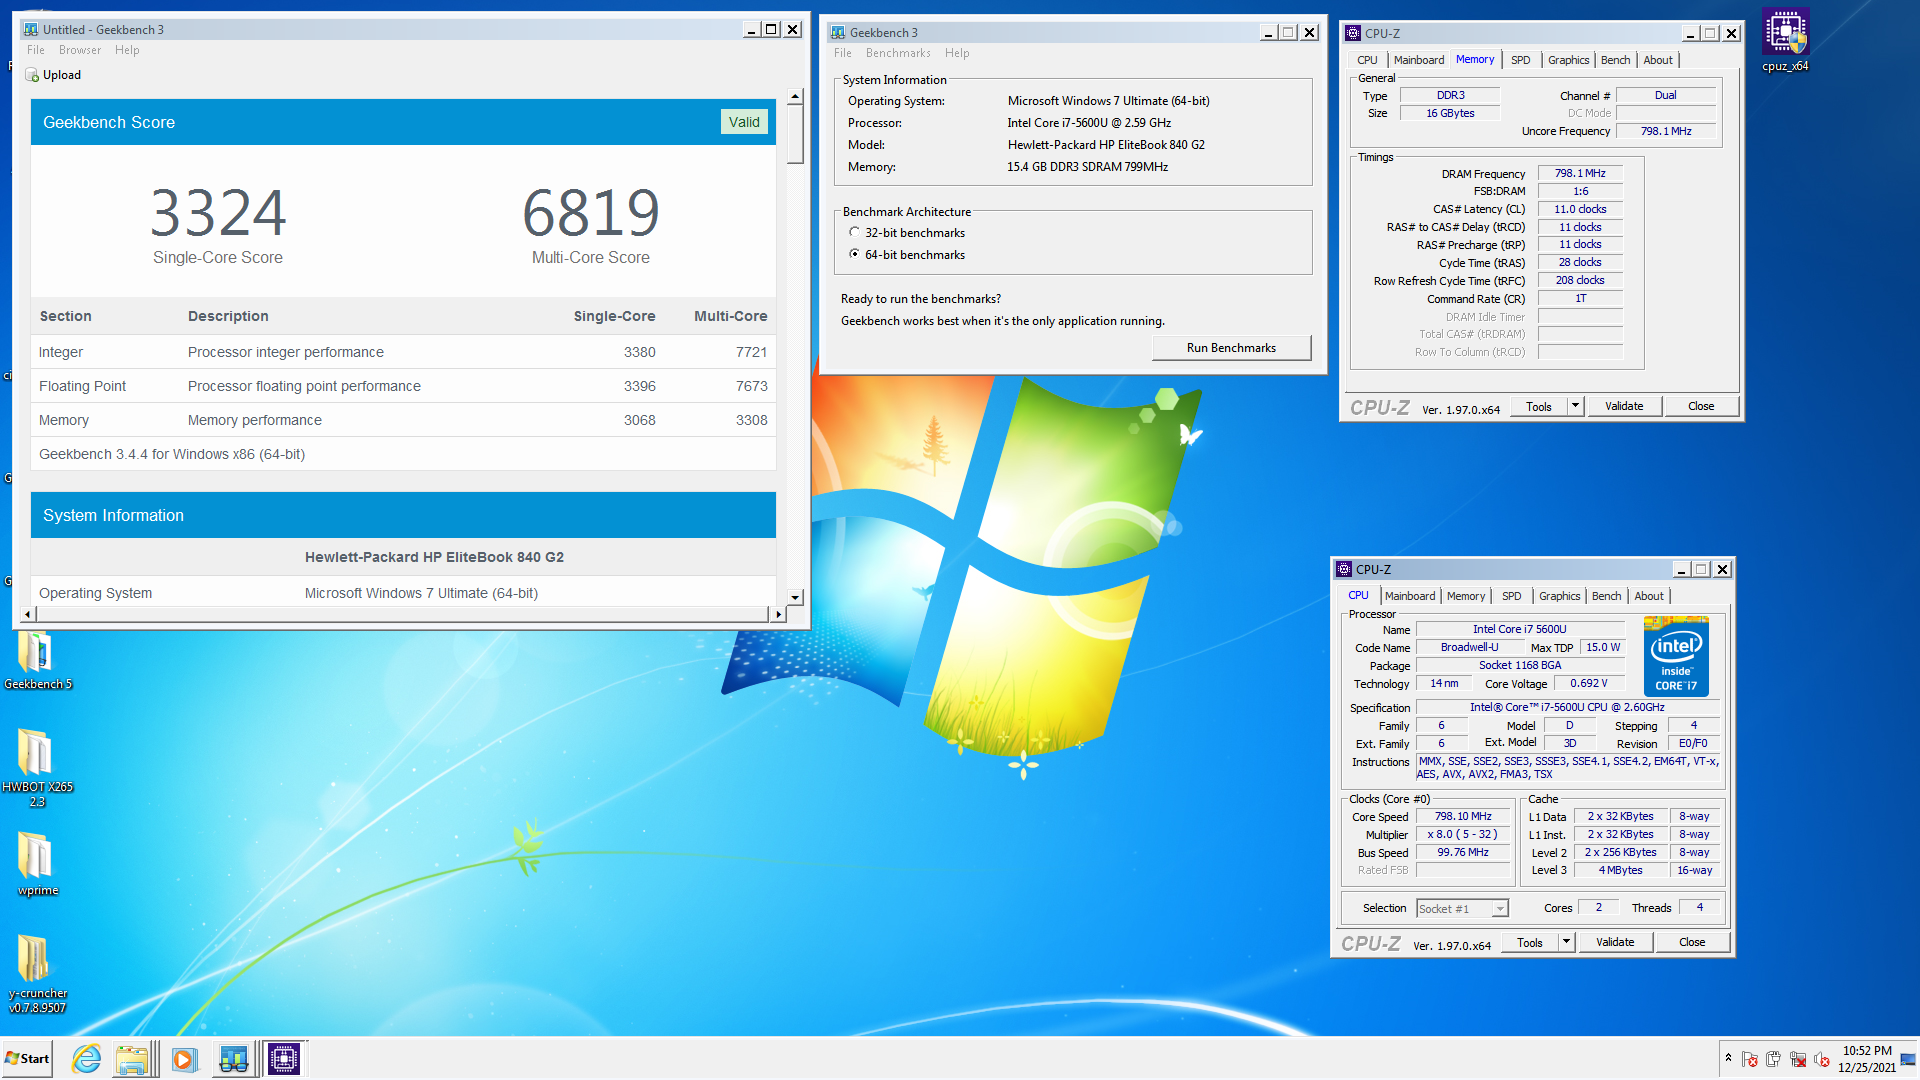The width and height of the screenshot is (1920, 1080).
Task: Open File menu in Geekbench 3 window
Action: coord(843,53)
